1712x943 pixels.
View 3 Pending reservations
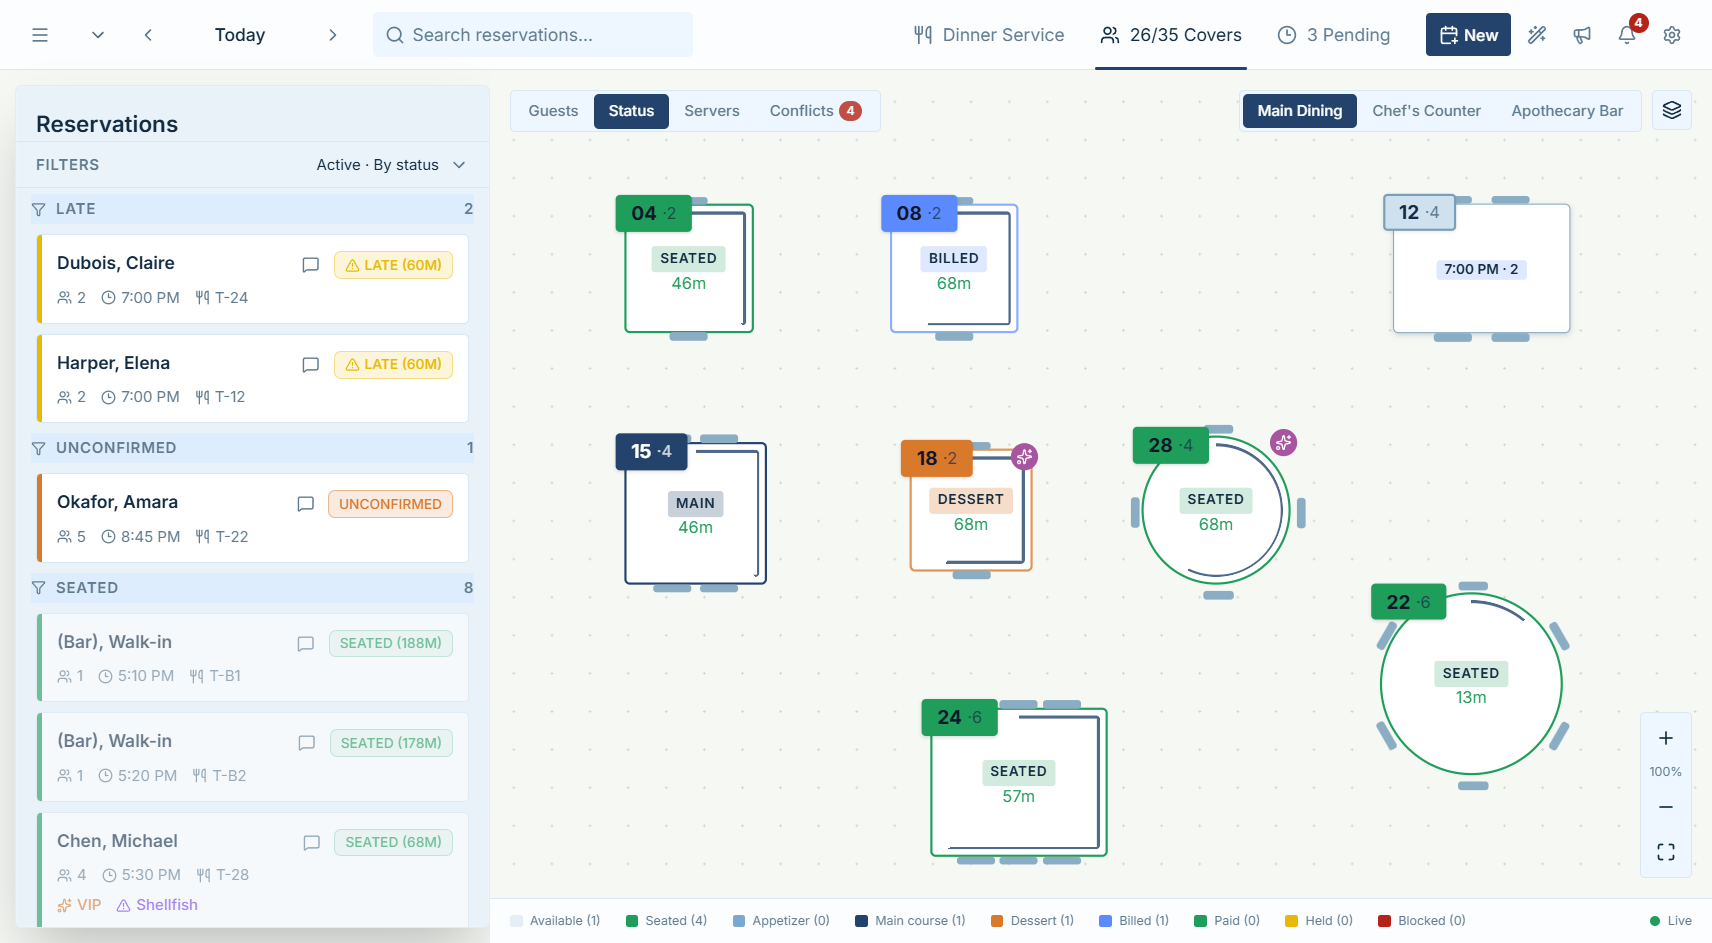coord(1334,35)
